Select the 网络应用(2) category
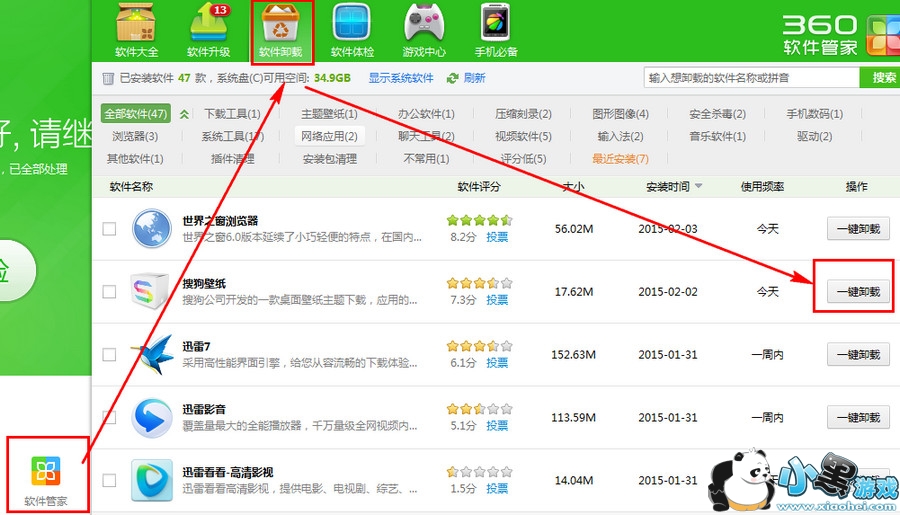This screenshot has height=515, width=900. click(x=329, y=136)
